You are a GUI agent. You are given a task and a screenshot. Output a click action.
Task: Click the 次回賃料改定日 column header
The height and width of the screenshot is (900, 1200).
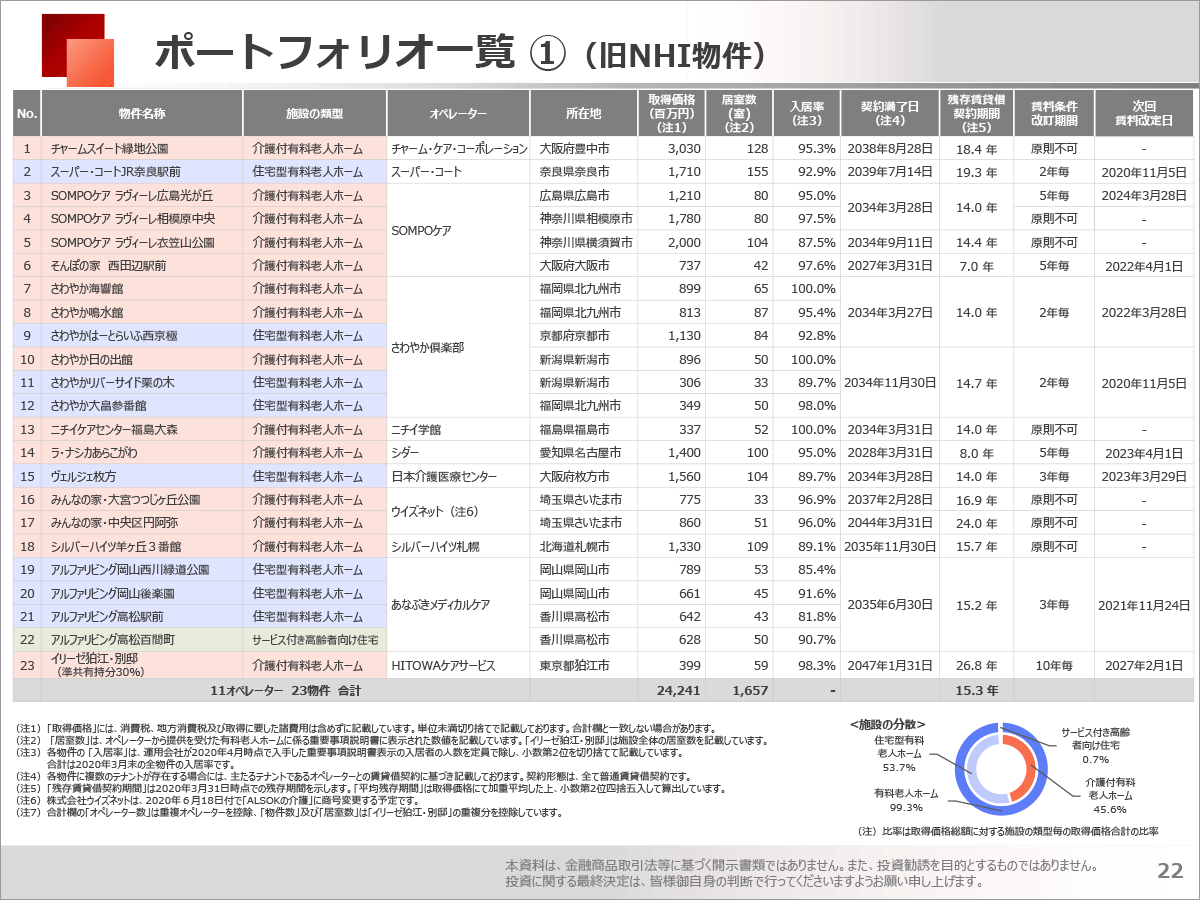1144,114
